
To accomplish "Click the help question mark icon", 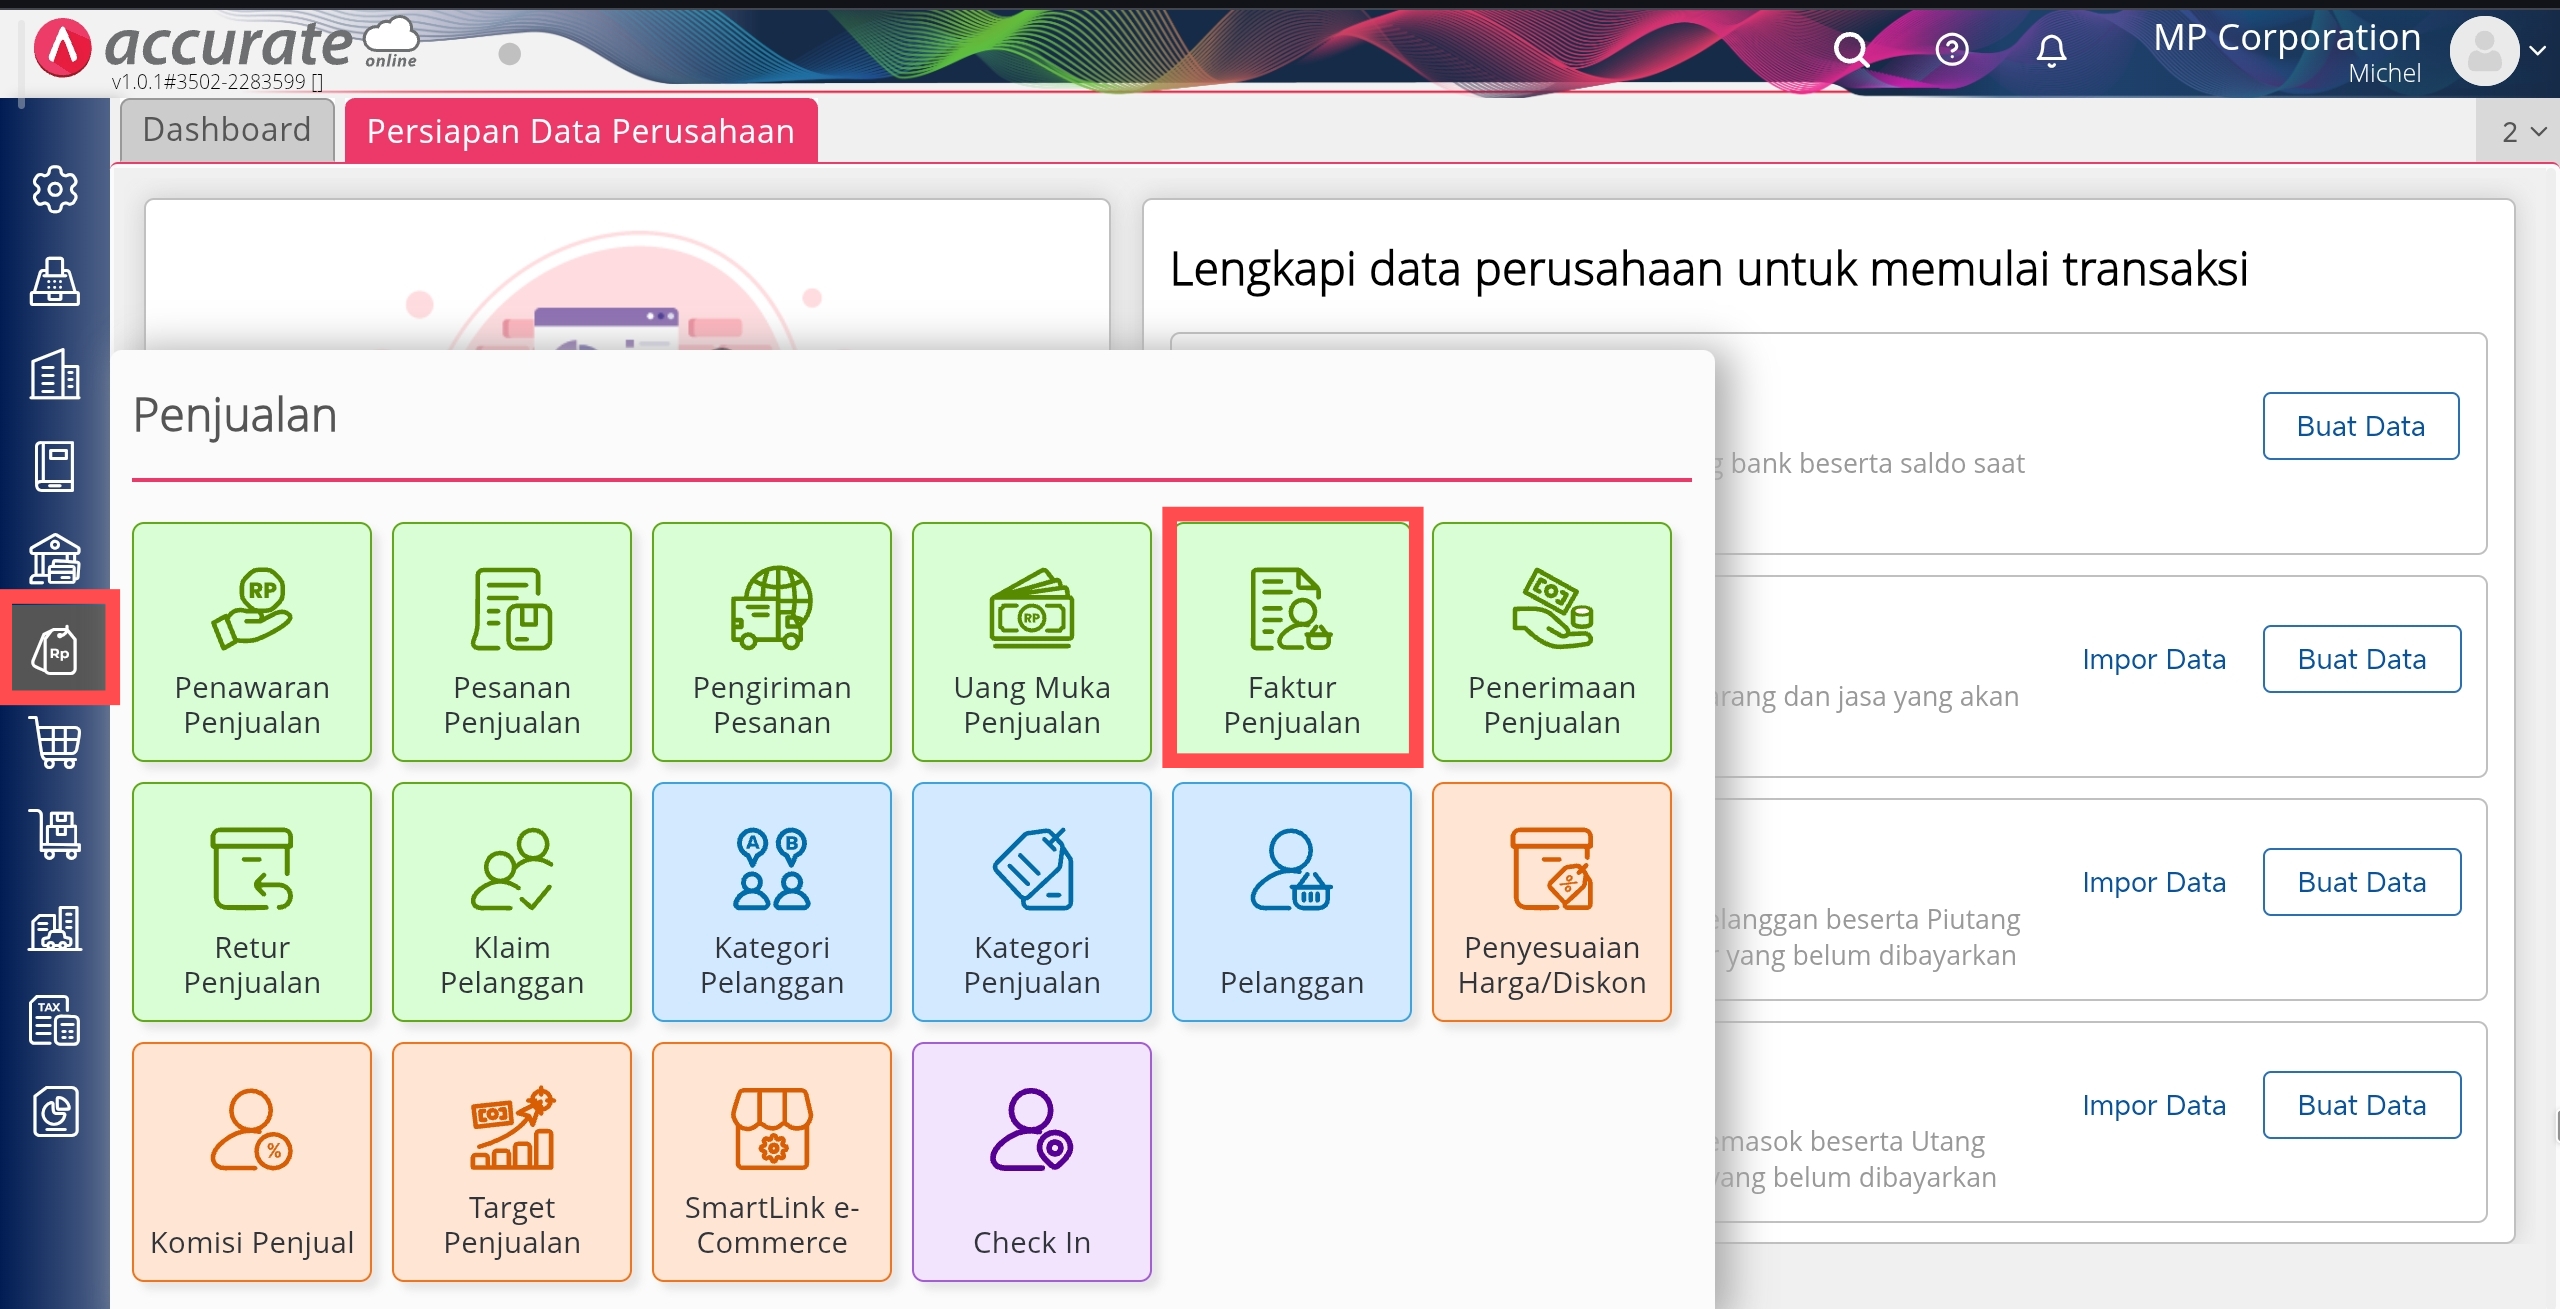I will [x=1951, y=49].
